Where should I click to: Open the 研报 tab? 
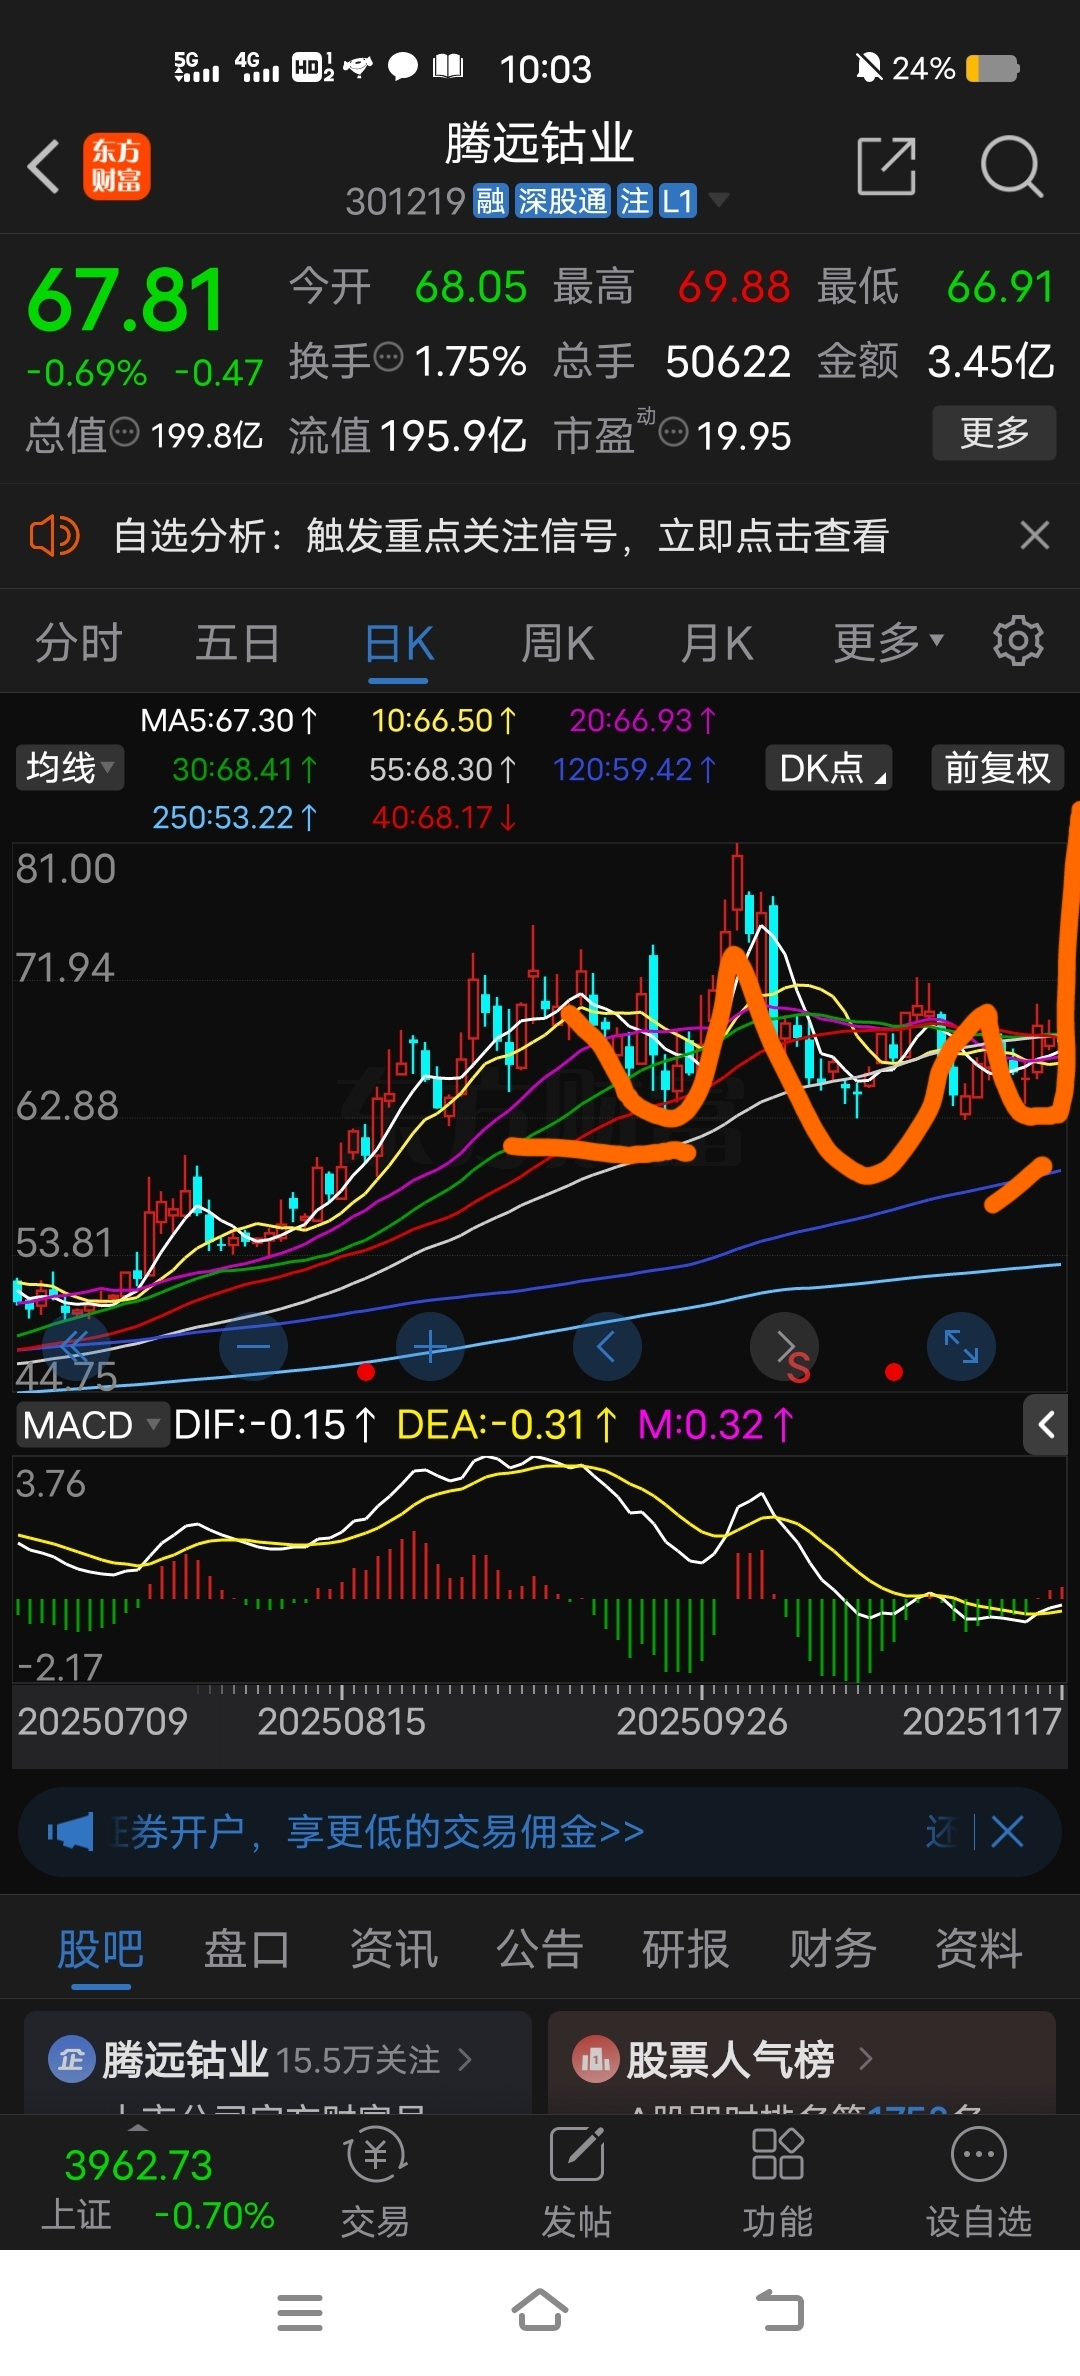coord(686,1949)
